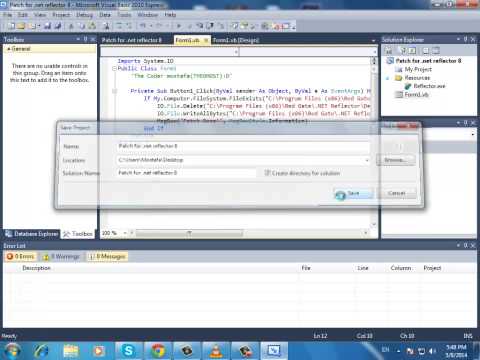The image size is (480, 360).
Task: Open the File menu
Action: [x=8, y=15]
